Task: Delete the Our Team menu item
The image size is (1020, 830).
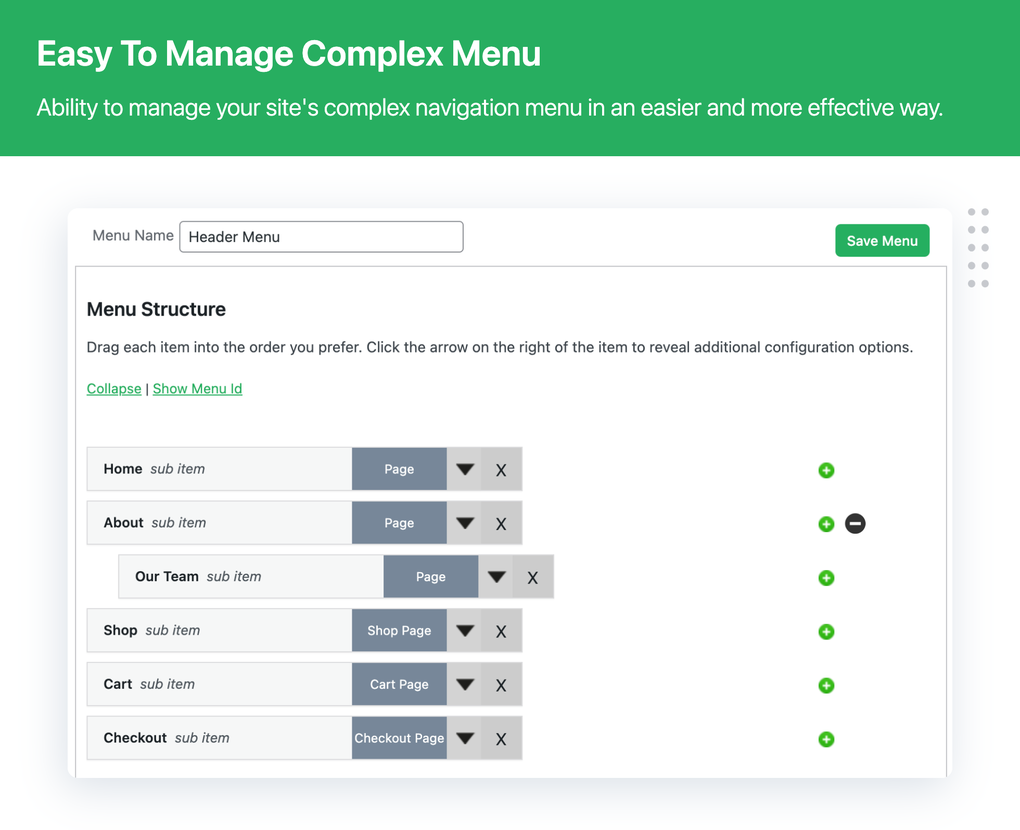Action: pyautogui.click(x=533, y=577)
